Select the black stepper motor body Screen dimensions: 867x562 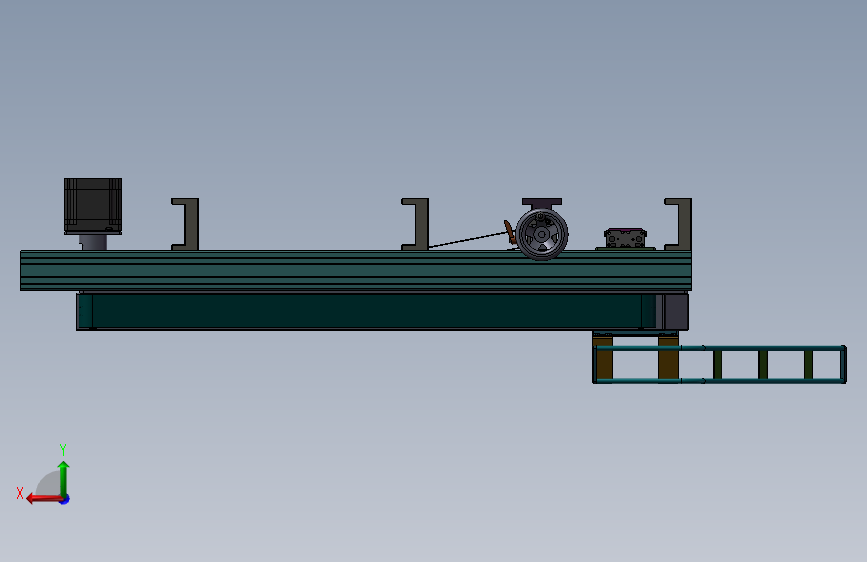[93, 206]
